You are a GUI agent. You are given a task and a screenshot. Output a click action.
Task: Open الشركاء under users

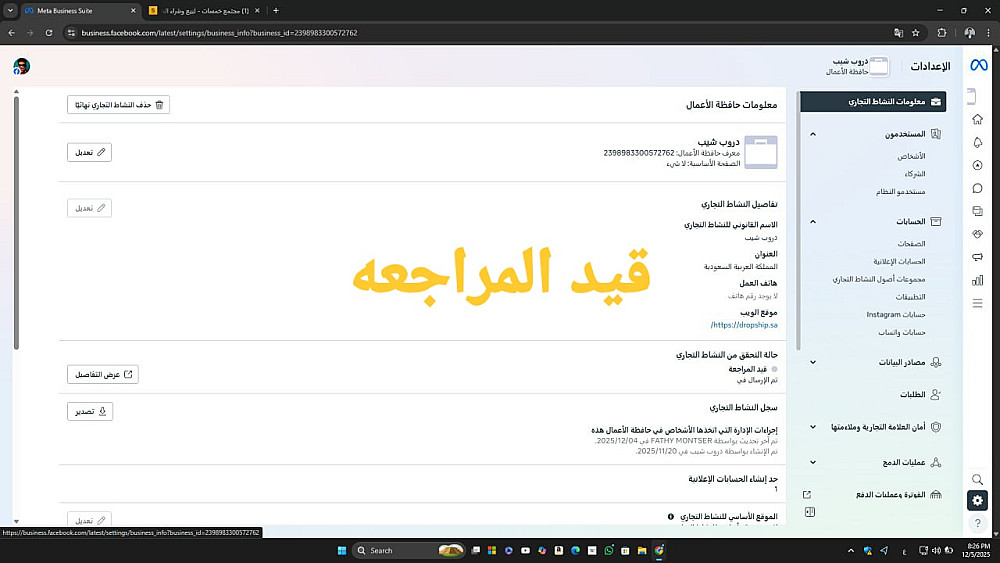(x=915, y=174)
